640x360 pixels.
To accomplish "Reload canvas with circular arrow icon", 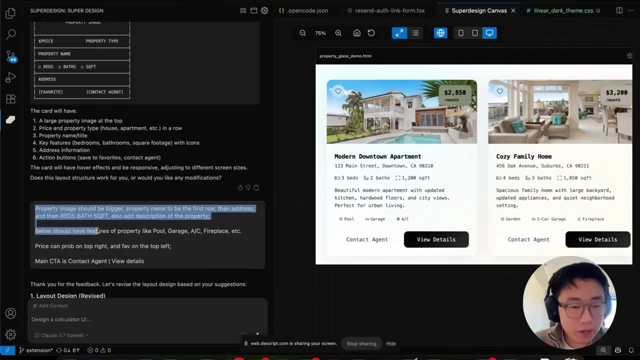I will [371, 33].
